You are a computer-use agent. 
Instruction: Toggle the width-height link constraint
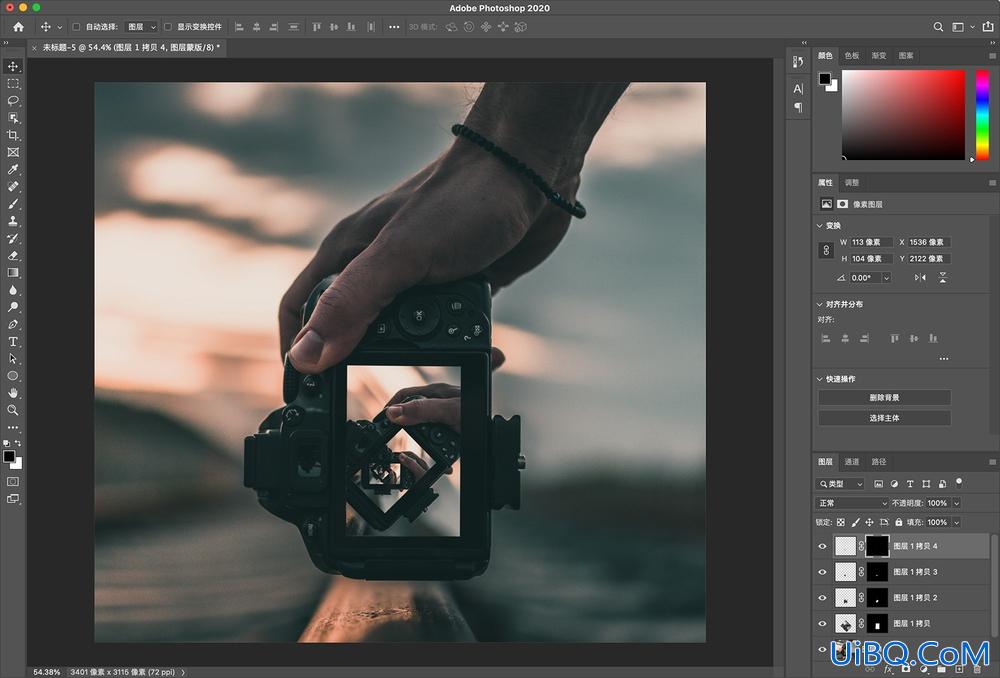tap(826, 250)
